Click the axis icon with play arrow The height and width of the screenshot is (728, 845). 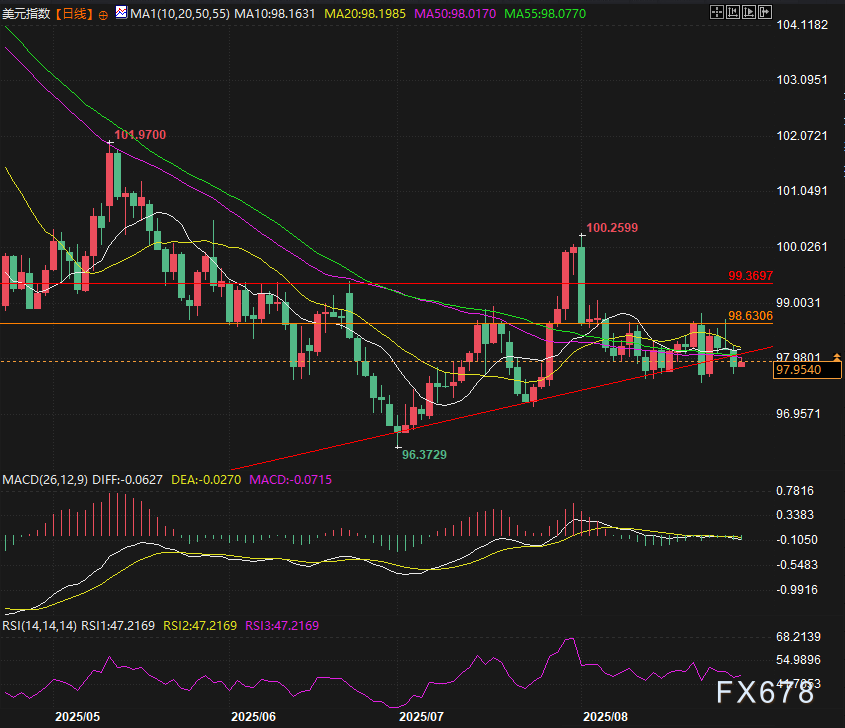[x=751, y=13]
